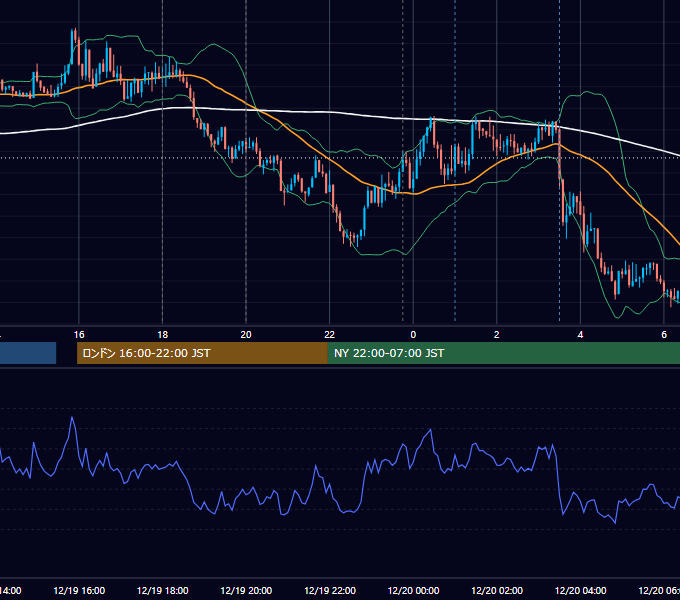Click the 22 hour axis label
The height and width of the screenshot is (600, 680).
tap(330, 335)
